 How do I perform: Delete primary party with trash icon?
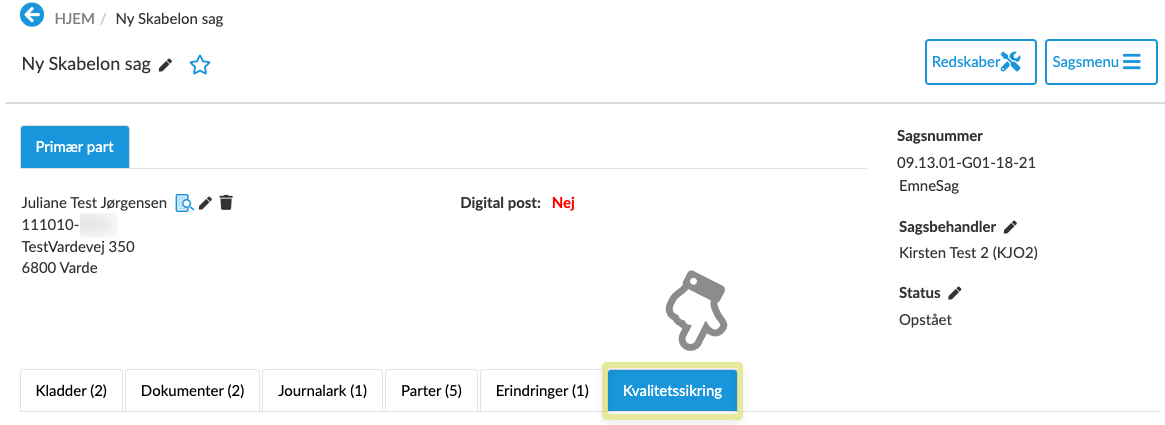click(226, 203)
